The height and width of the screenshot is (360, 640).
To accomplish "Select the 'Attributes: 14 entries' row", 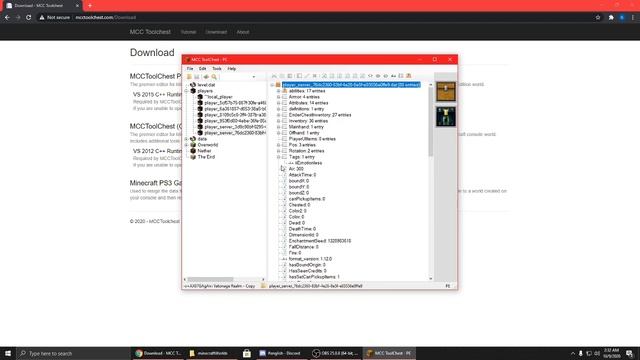I will coord(308,103).
